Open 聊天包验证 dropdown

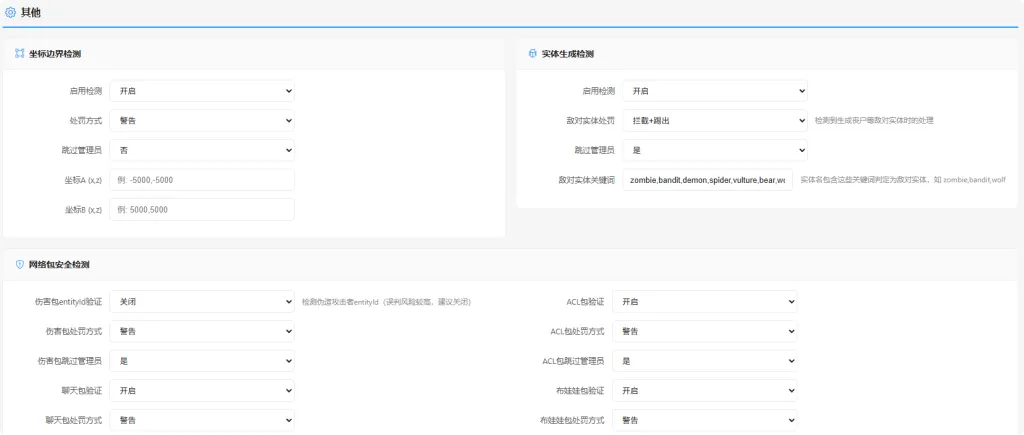202,391
